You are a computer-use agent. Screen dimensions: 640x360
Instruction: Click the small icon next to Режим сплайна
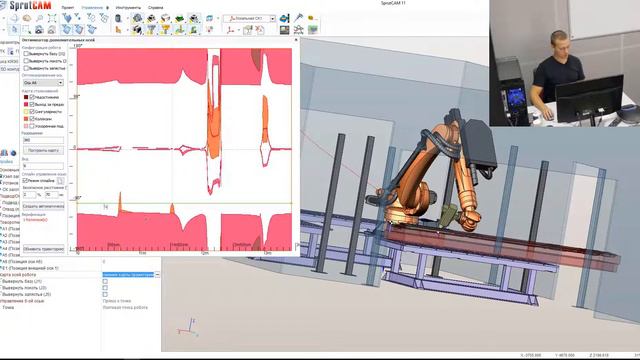tap(60, 180)
